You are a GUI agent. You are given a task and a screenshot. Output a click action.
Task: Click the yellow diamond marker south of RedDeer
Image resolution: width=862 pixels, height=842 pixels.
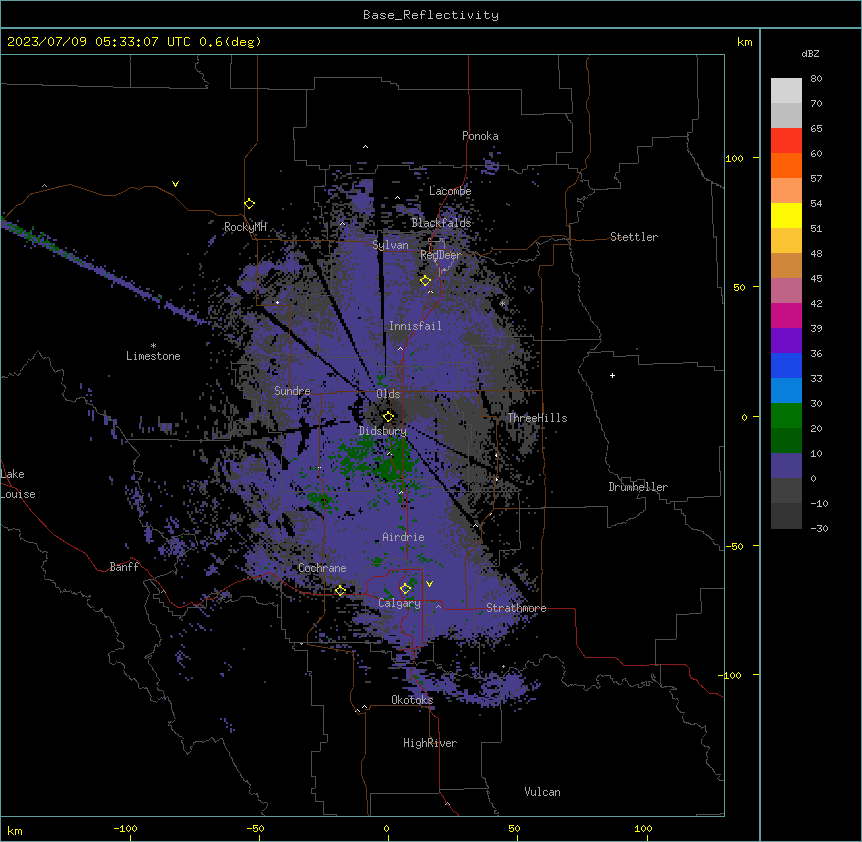[x=425, y=280]
